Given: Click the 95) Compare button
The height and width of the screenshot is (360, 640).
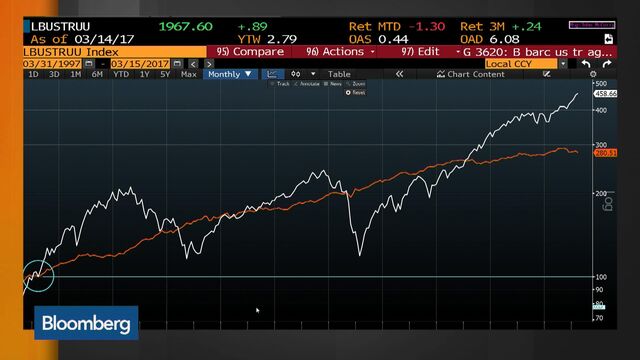Looking at the screenshot, I should (x=250, y=51).
